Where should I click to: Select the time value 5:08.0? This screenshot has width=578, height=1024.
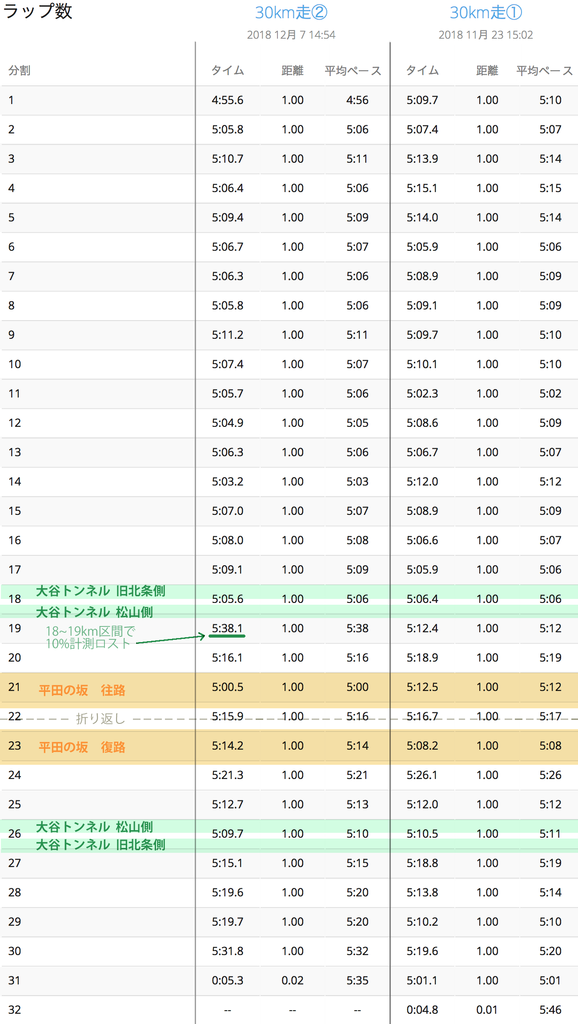point(228,541)
